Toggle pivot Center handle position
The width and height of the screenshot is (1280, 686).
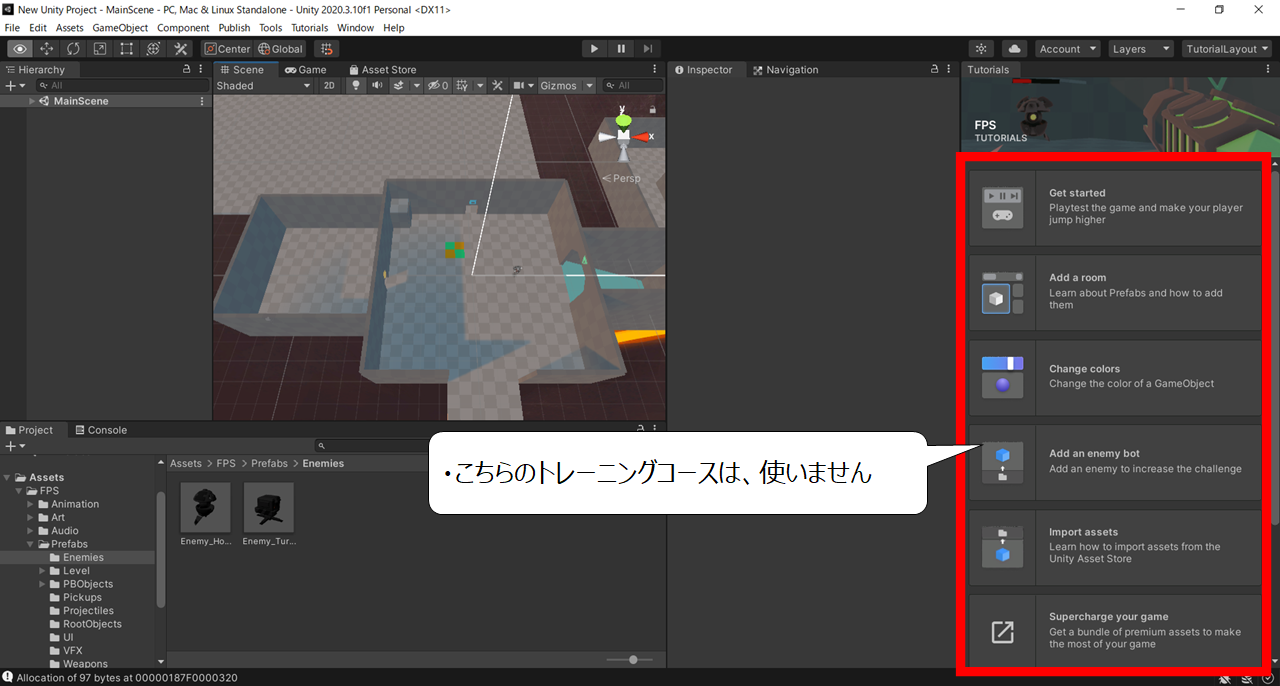(x=227, y=49)
